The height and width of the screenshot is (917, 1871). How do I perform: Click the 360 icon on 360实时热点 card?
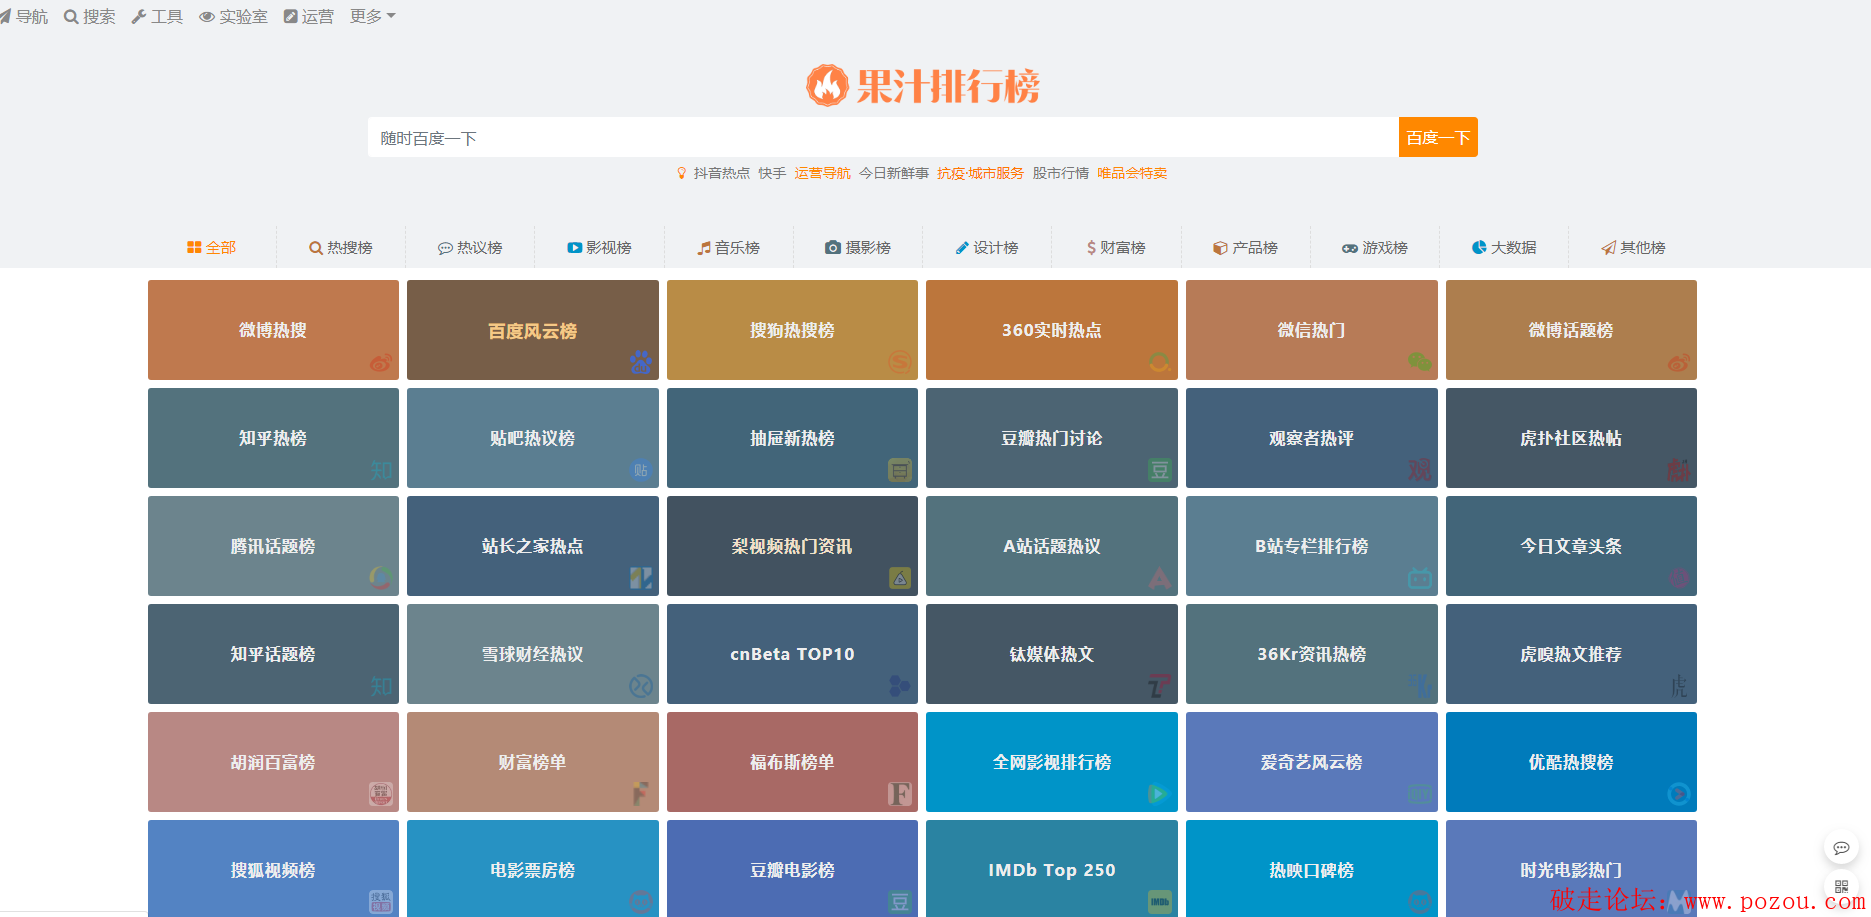click(1160, 362)
